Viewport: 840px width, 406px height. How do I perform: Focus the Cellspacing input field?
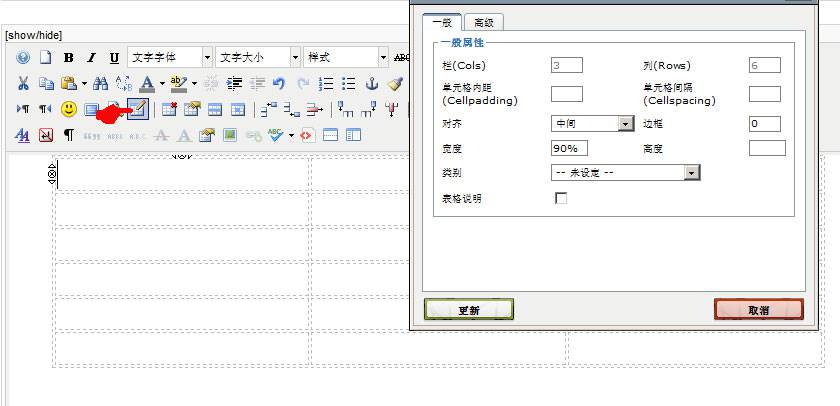click(764, 94)
